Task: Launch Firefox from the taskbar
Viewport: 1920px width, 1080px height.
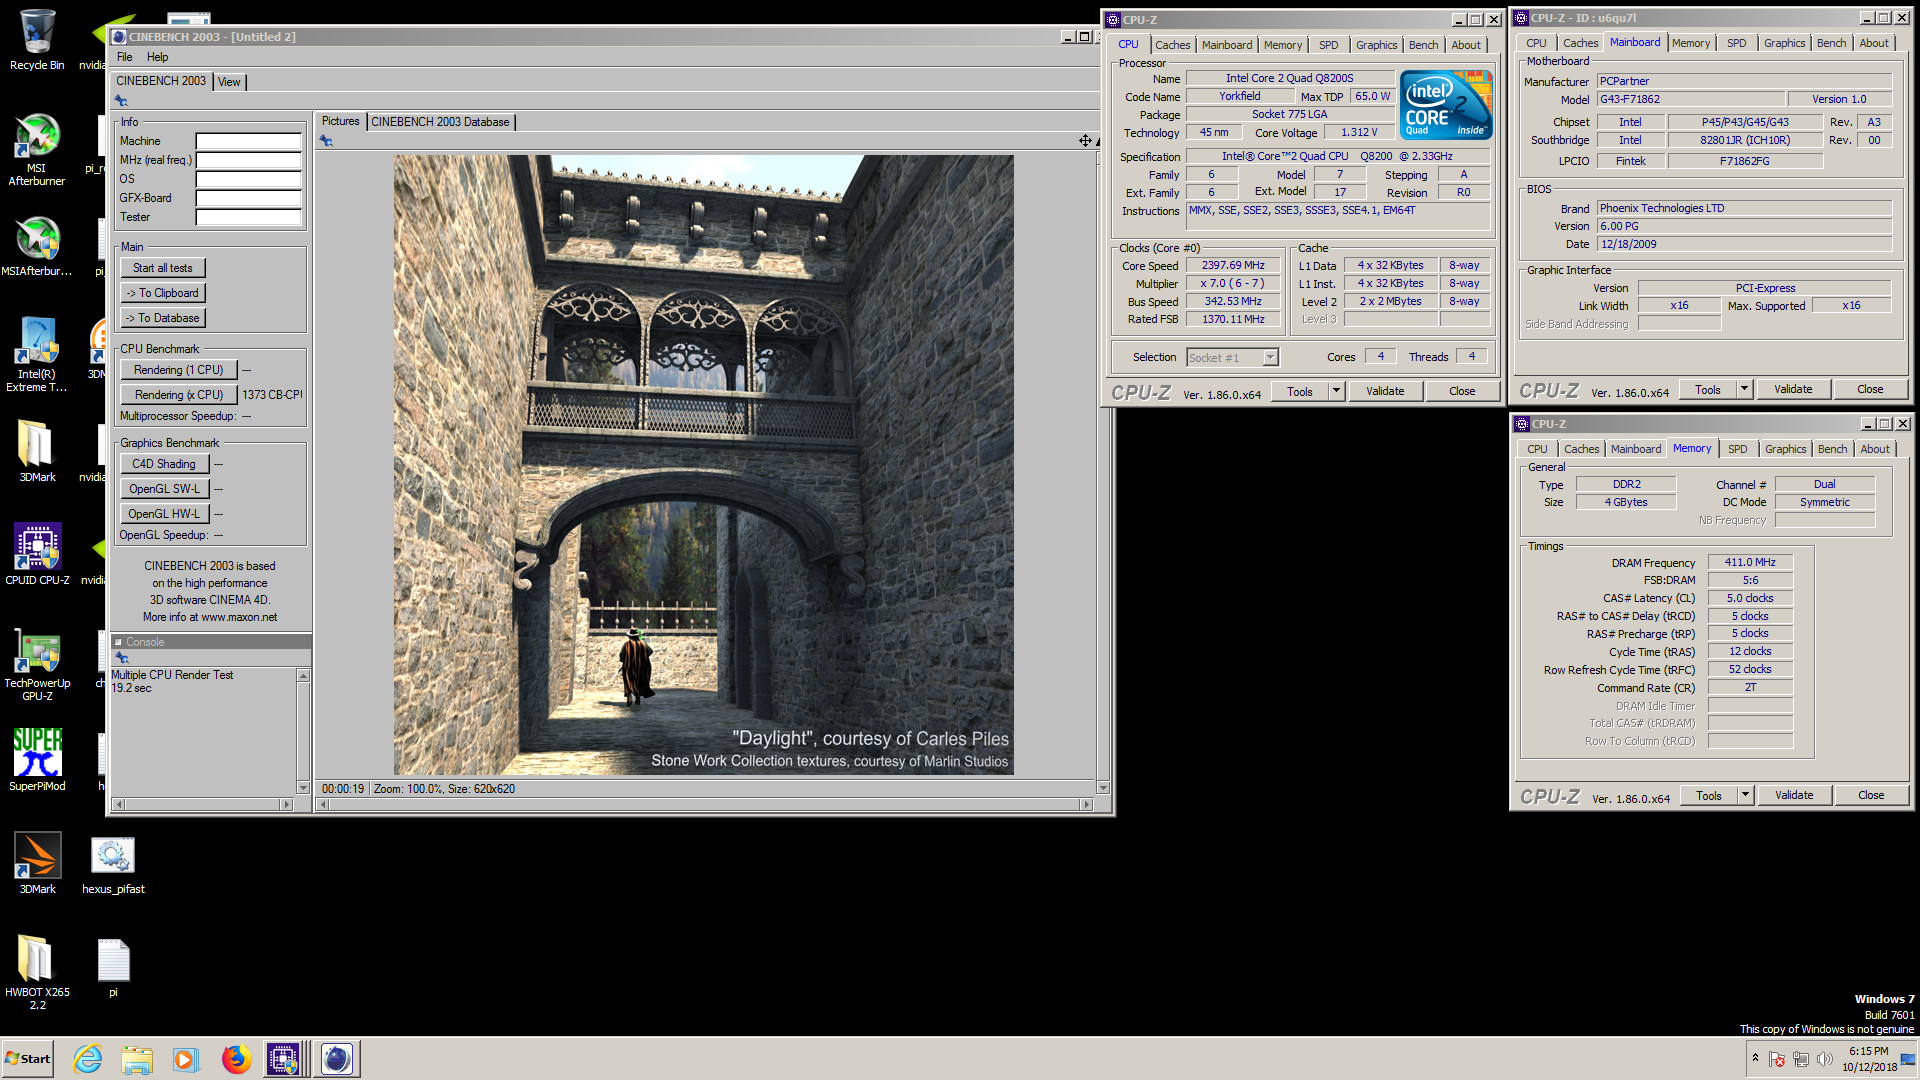Action: click(x=236, y=1059)
